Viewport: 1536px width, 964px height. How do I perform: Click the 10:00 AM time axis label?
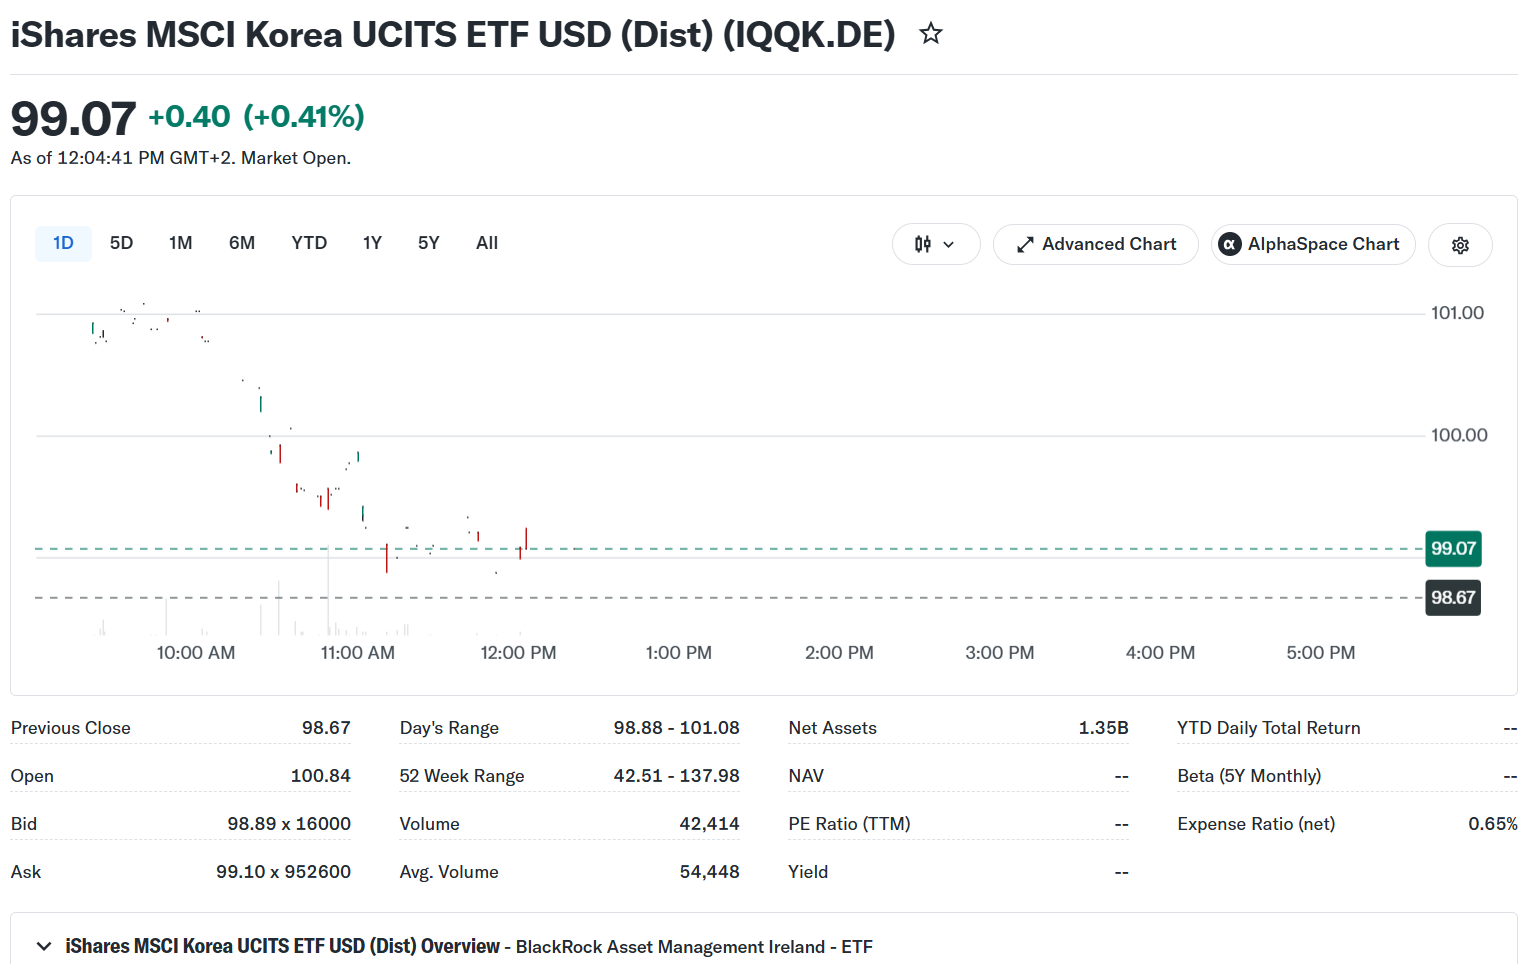196,653
